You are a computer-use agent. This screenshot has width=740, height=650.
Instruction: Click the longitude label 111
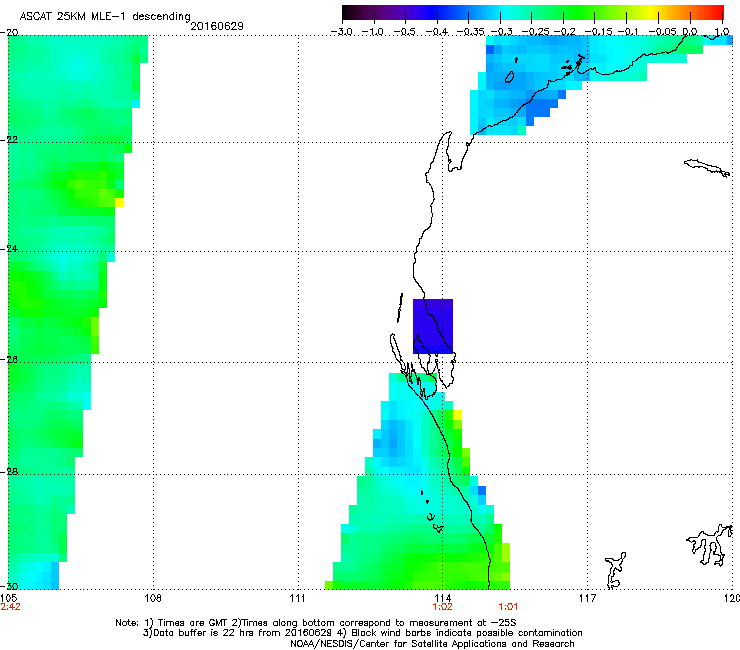coord(297,599)
